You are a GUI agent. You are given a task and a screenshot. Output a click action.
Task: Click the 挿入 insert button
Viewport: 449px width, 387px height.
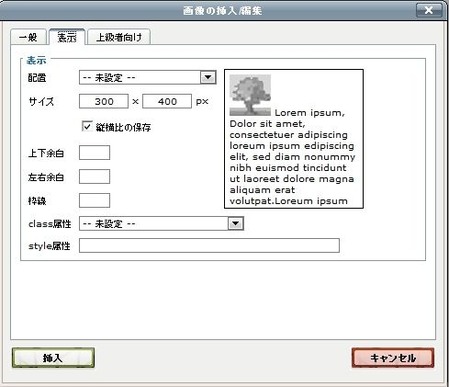coord(53,358)
